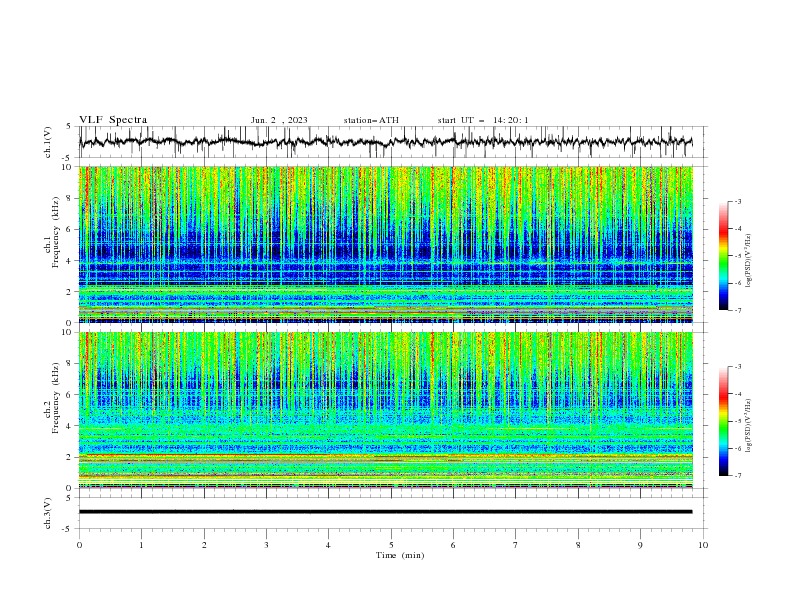Click the 'ch.3(V)' axis label
This screenshot has height=612, width=792.
47,513
